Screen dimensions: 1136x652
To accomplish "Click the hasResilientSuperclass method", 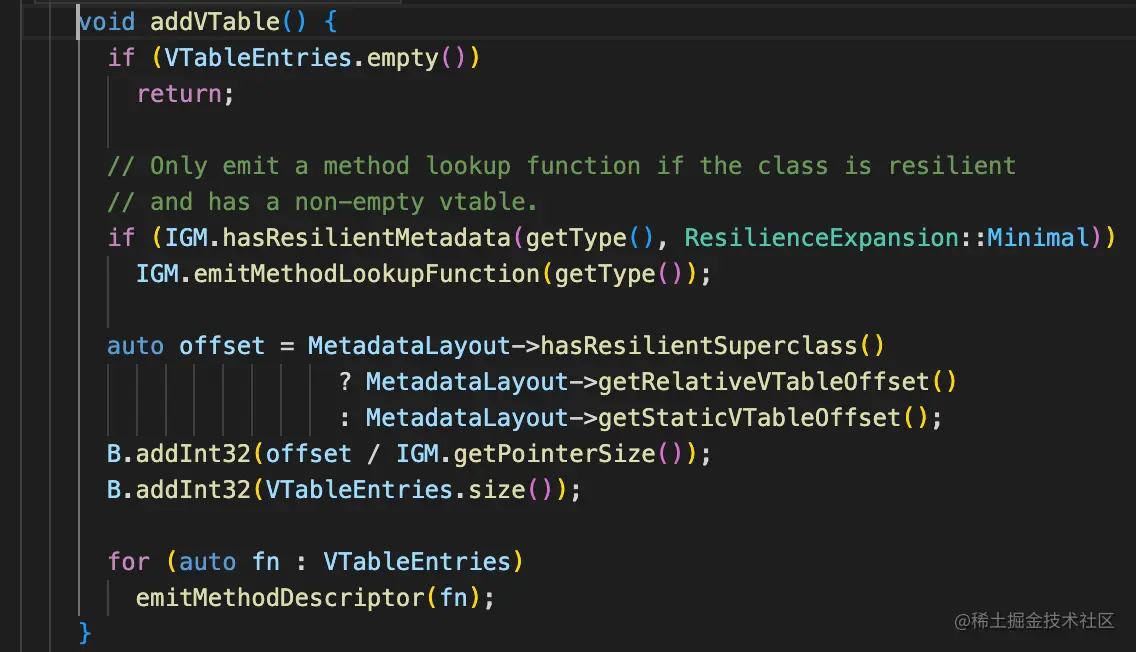I will click(698, 345).
